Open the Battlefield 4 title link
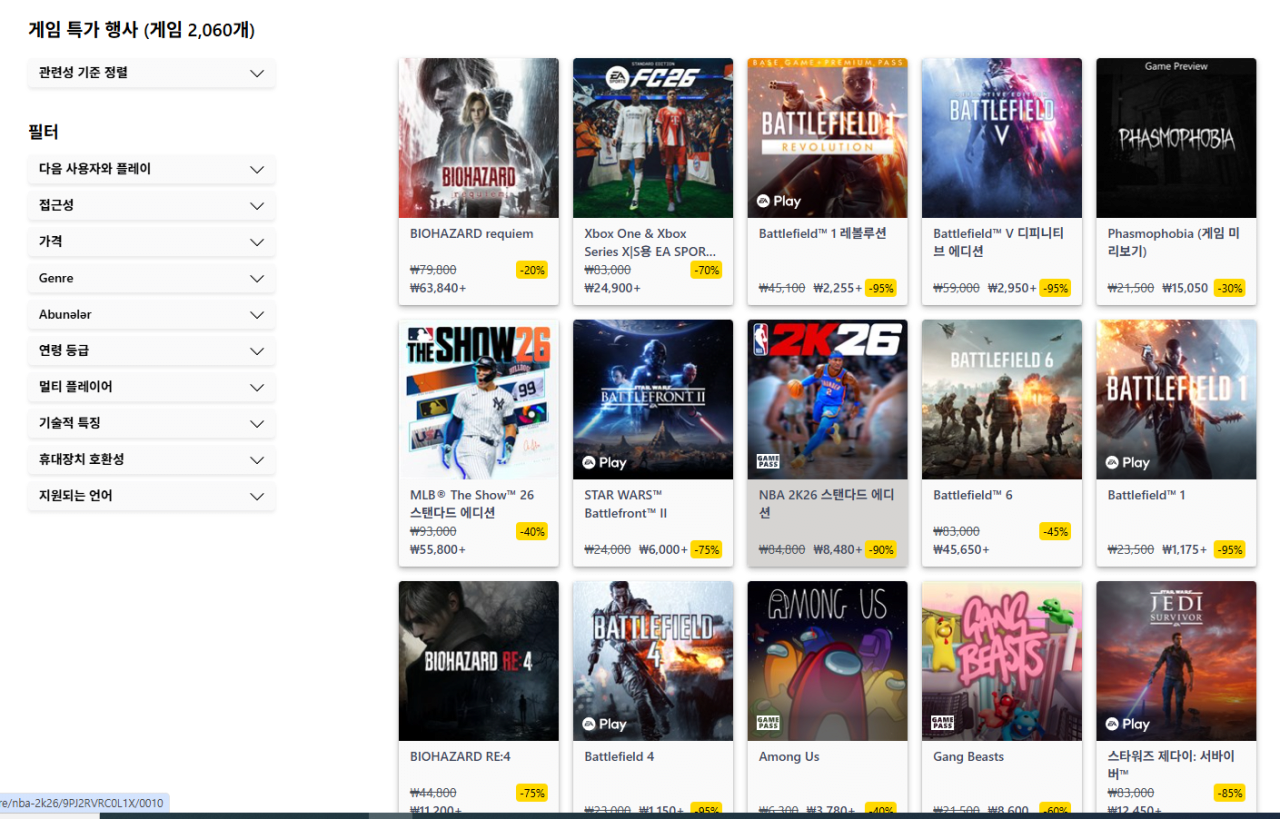This screenshot has width=1280, height=819. tap(619, 757)
